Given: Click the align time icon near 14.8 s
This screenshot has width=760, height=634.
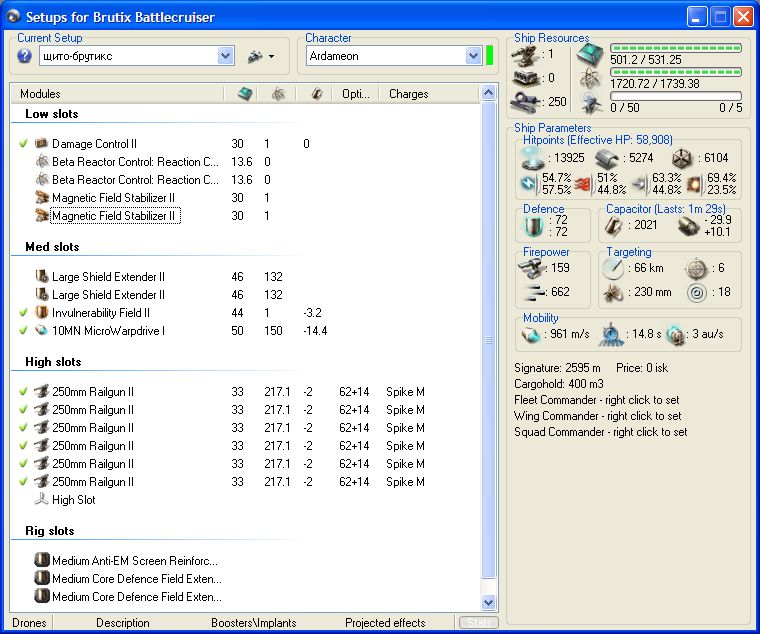Looking at the screenshot, I should (611, 334).
